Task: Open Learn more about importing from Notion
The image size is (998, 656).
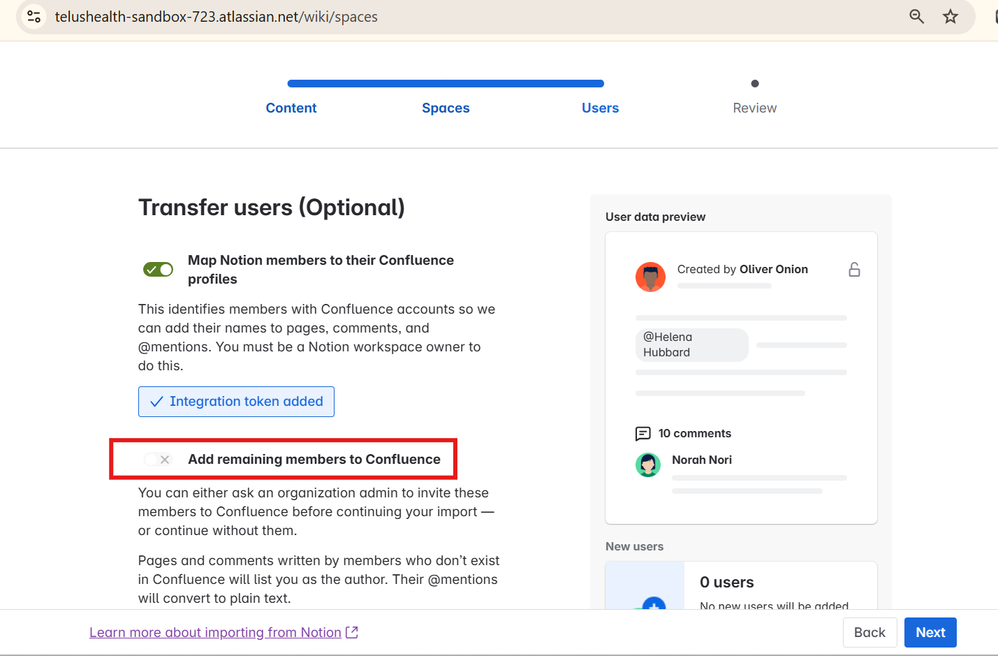Action: coord(215,632)
